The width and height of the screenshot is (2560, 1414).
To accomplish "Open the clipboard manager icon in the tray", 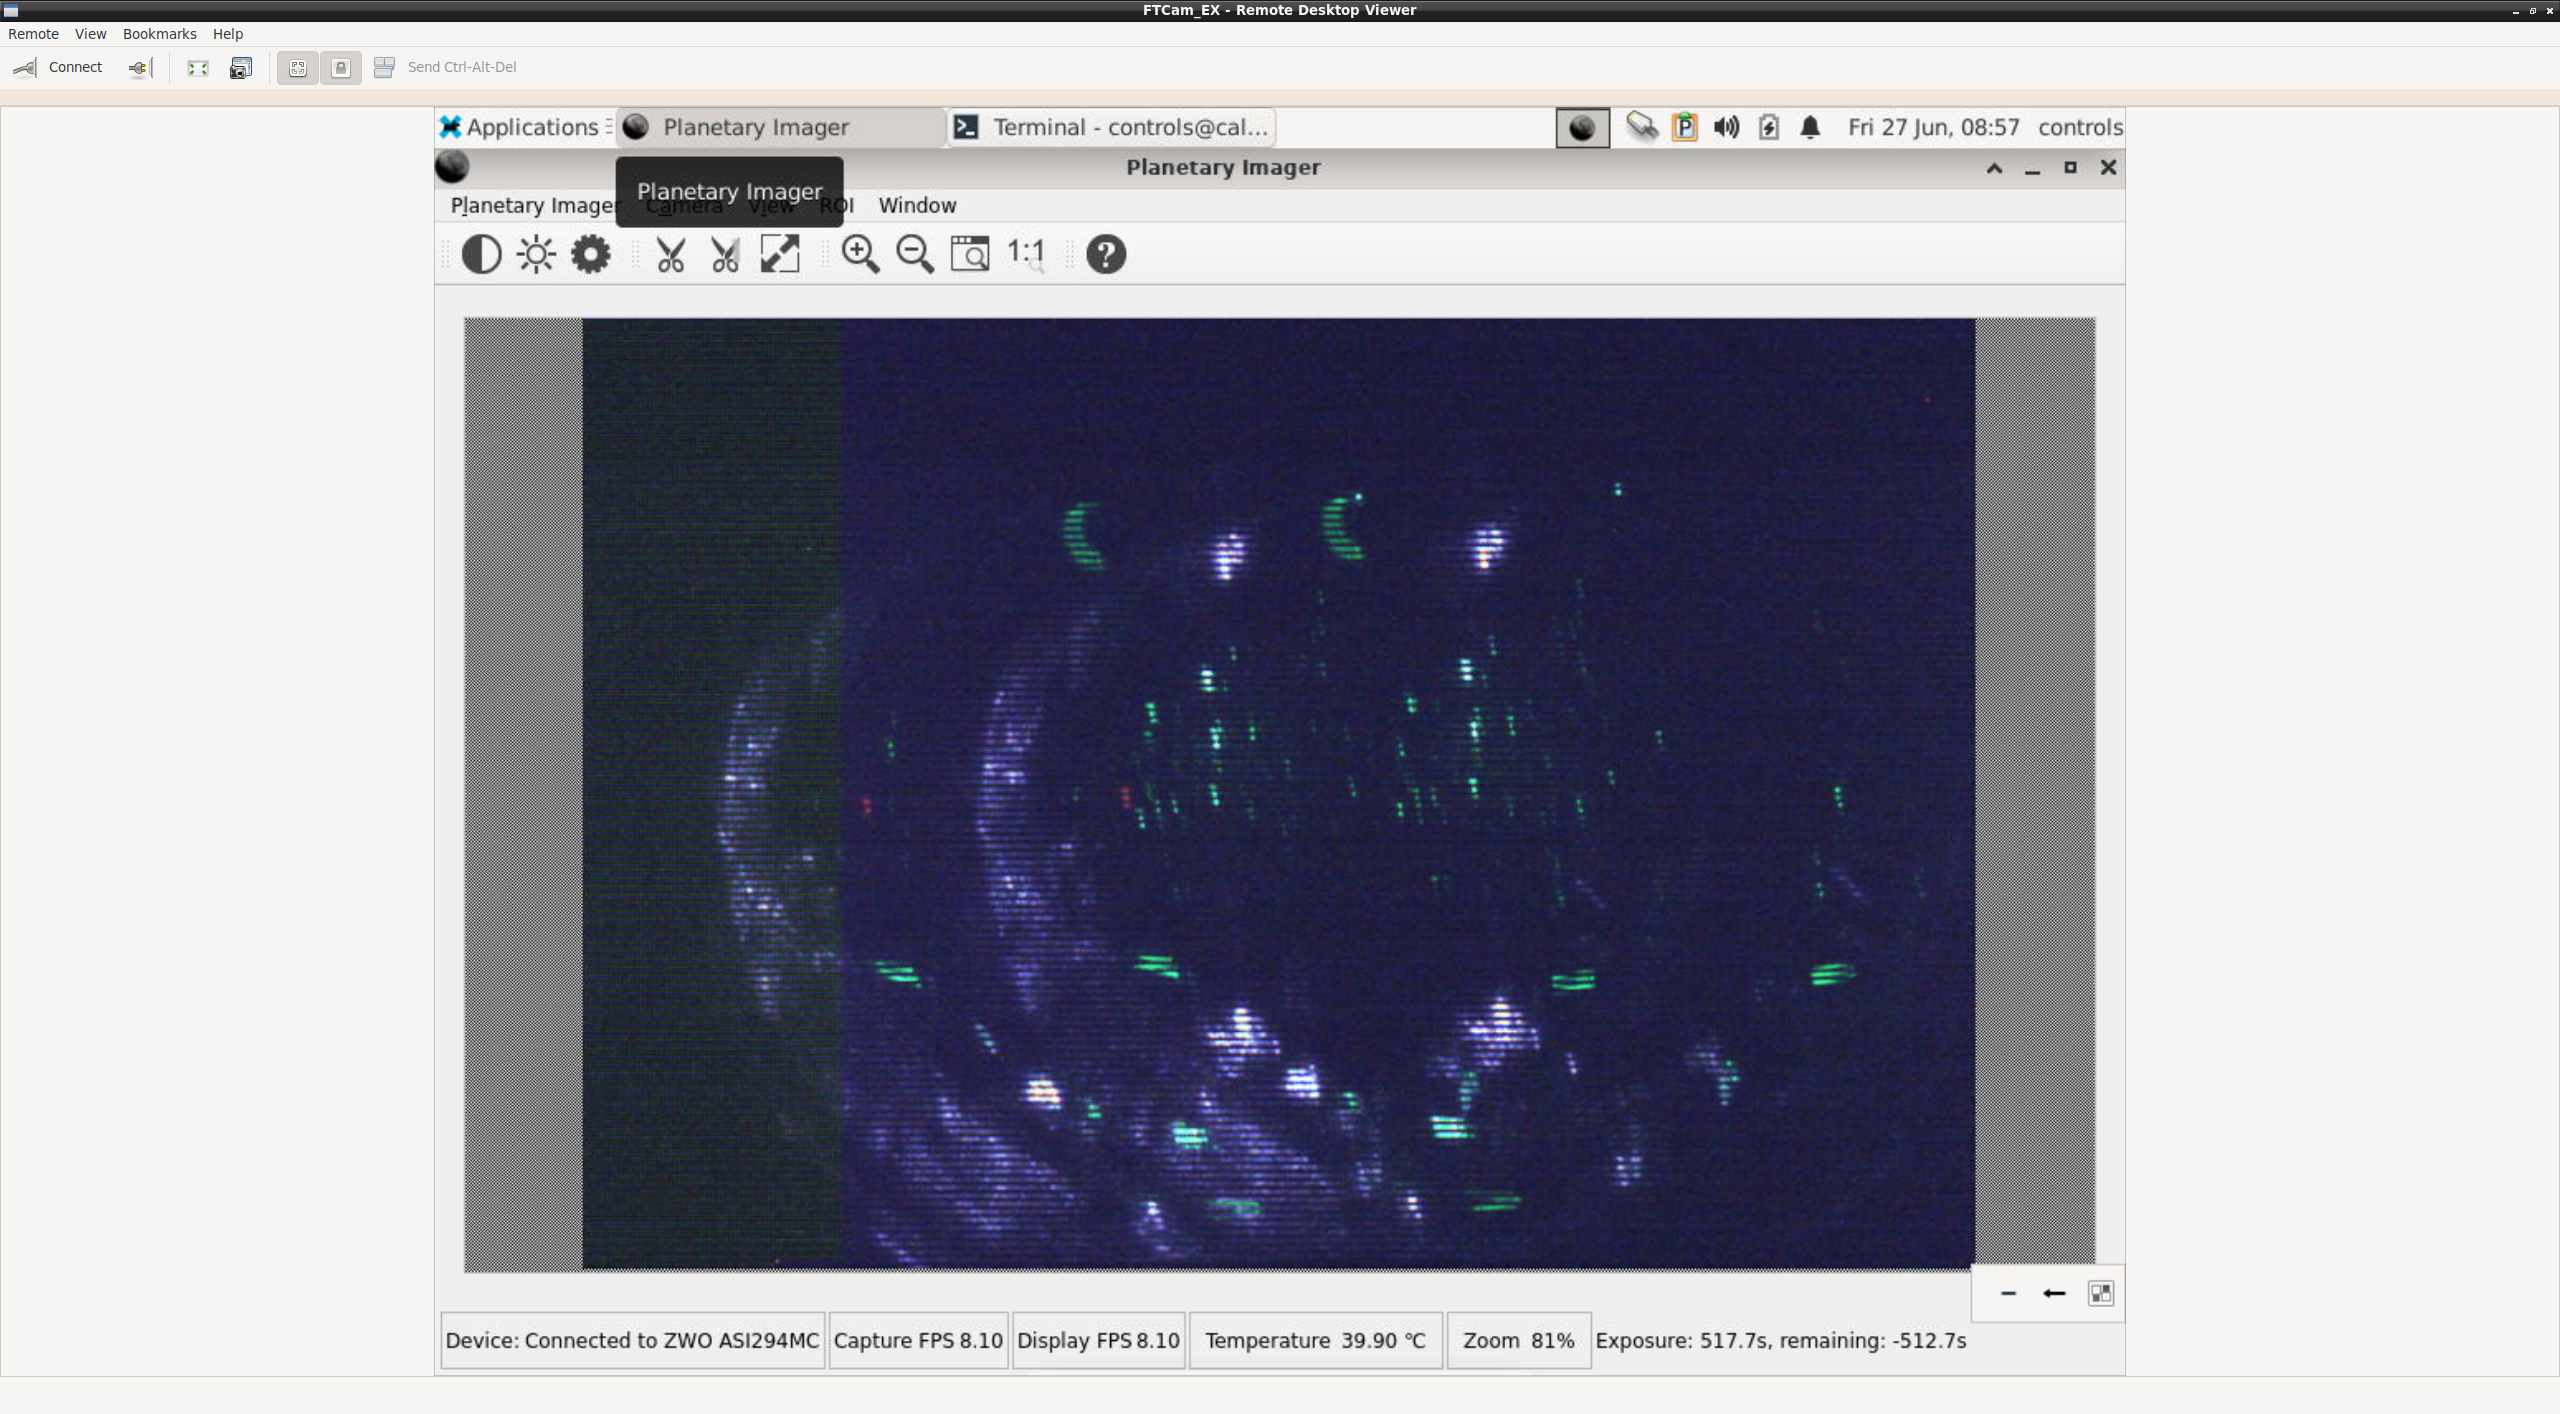I will (x=1685, y=127).
